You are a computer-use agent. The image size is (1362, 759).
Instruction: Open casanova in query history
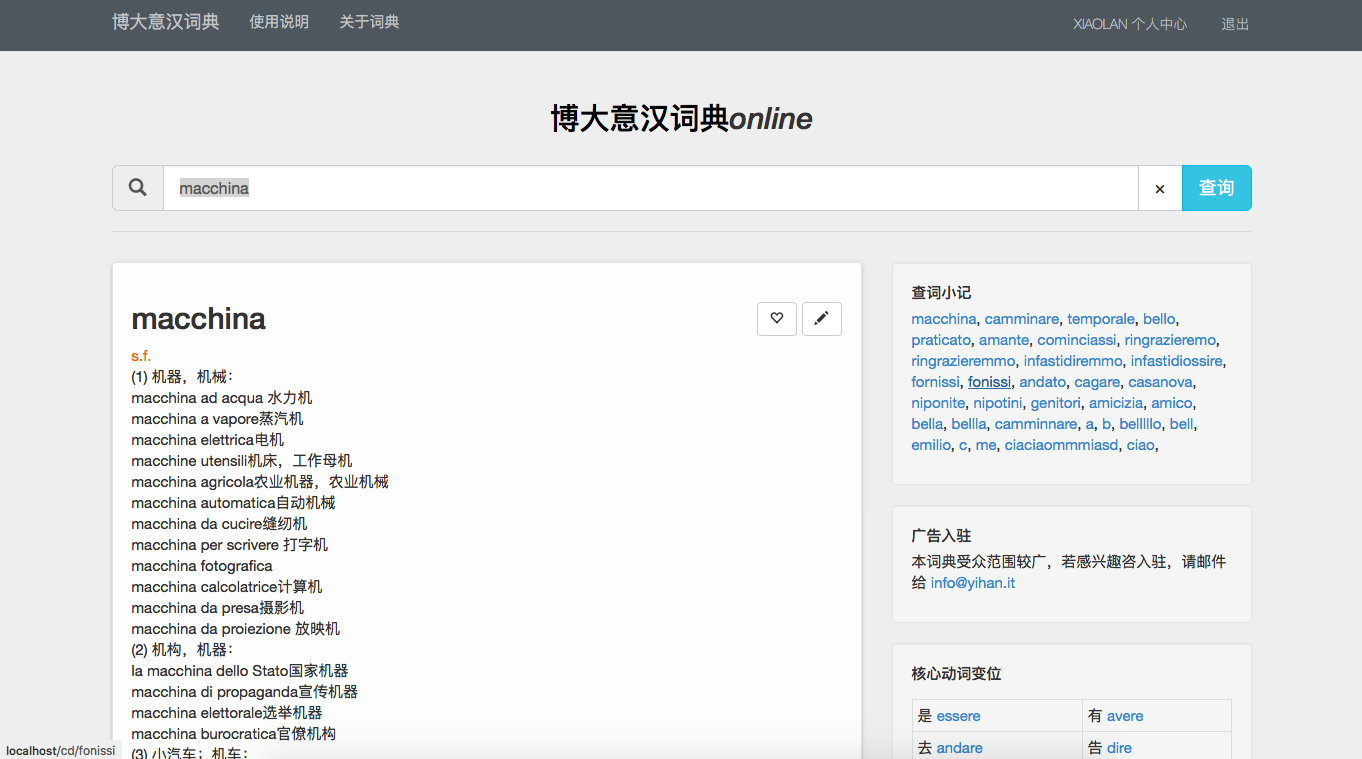[1161, 382]
